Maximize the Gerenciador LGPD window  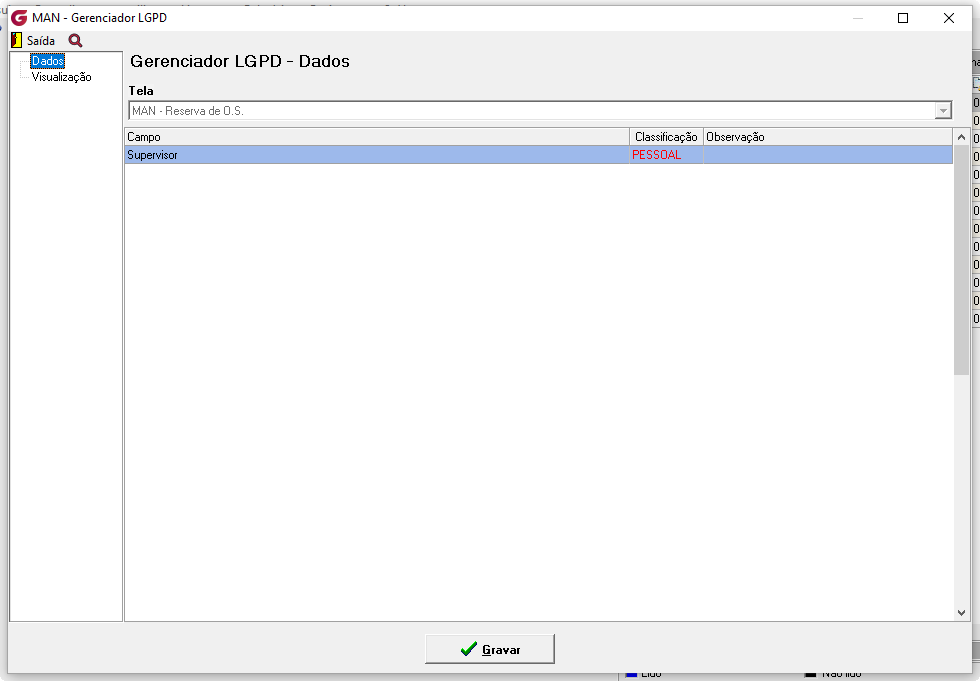[903, 18]
